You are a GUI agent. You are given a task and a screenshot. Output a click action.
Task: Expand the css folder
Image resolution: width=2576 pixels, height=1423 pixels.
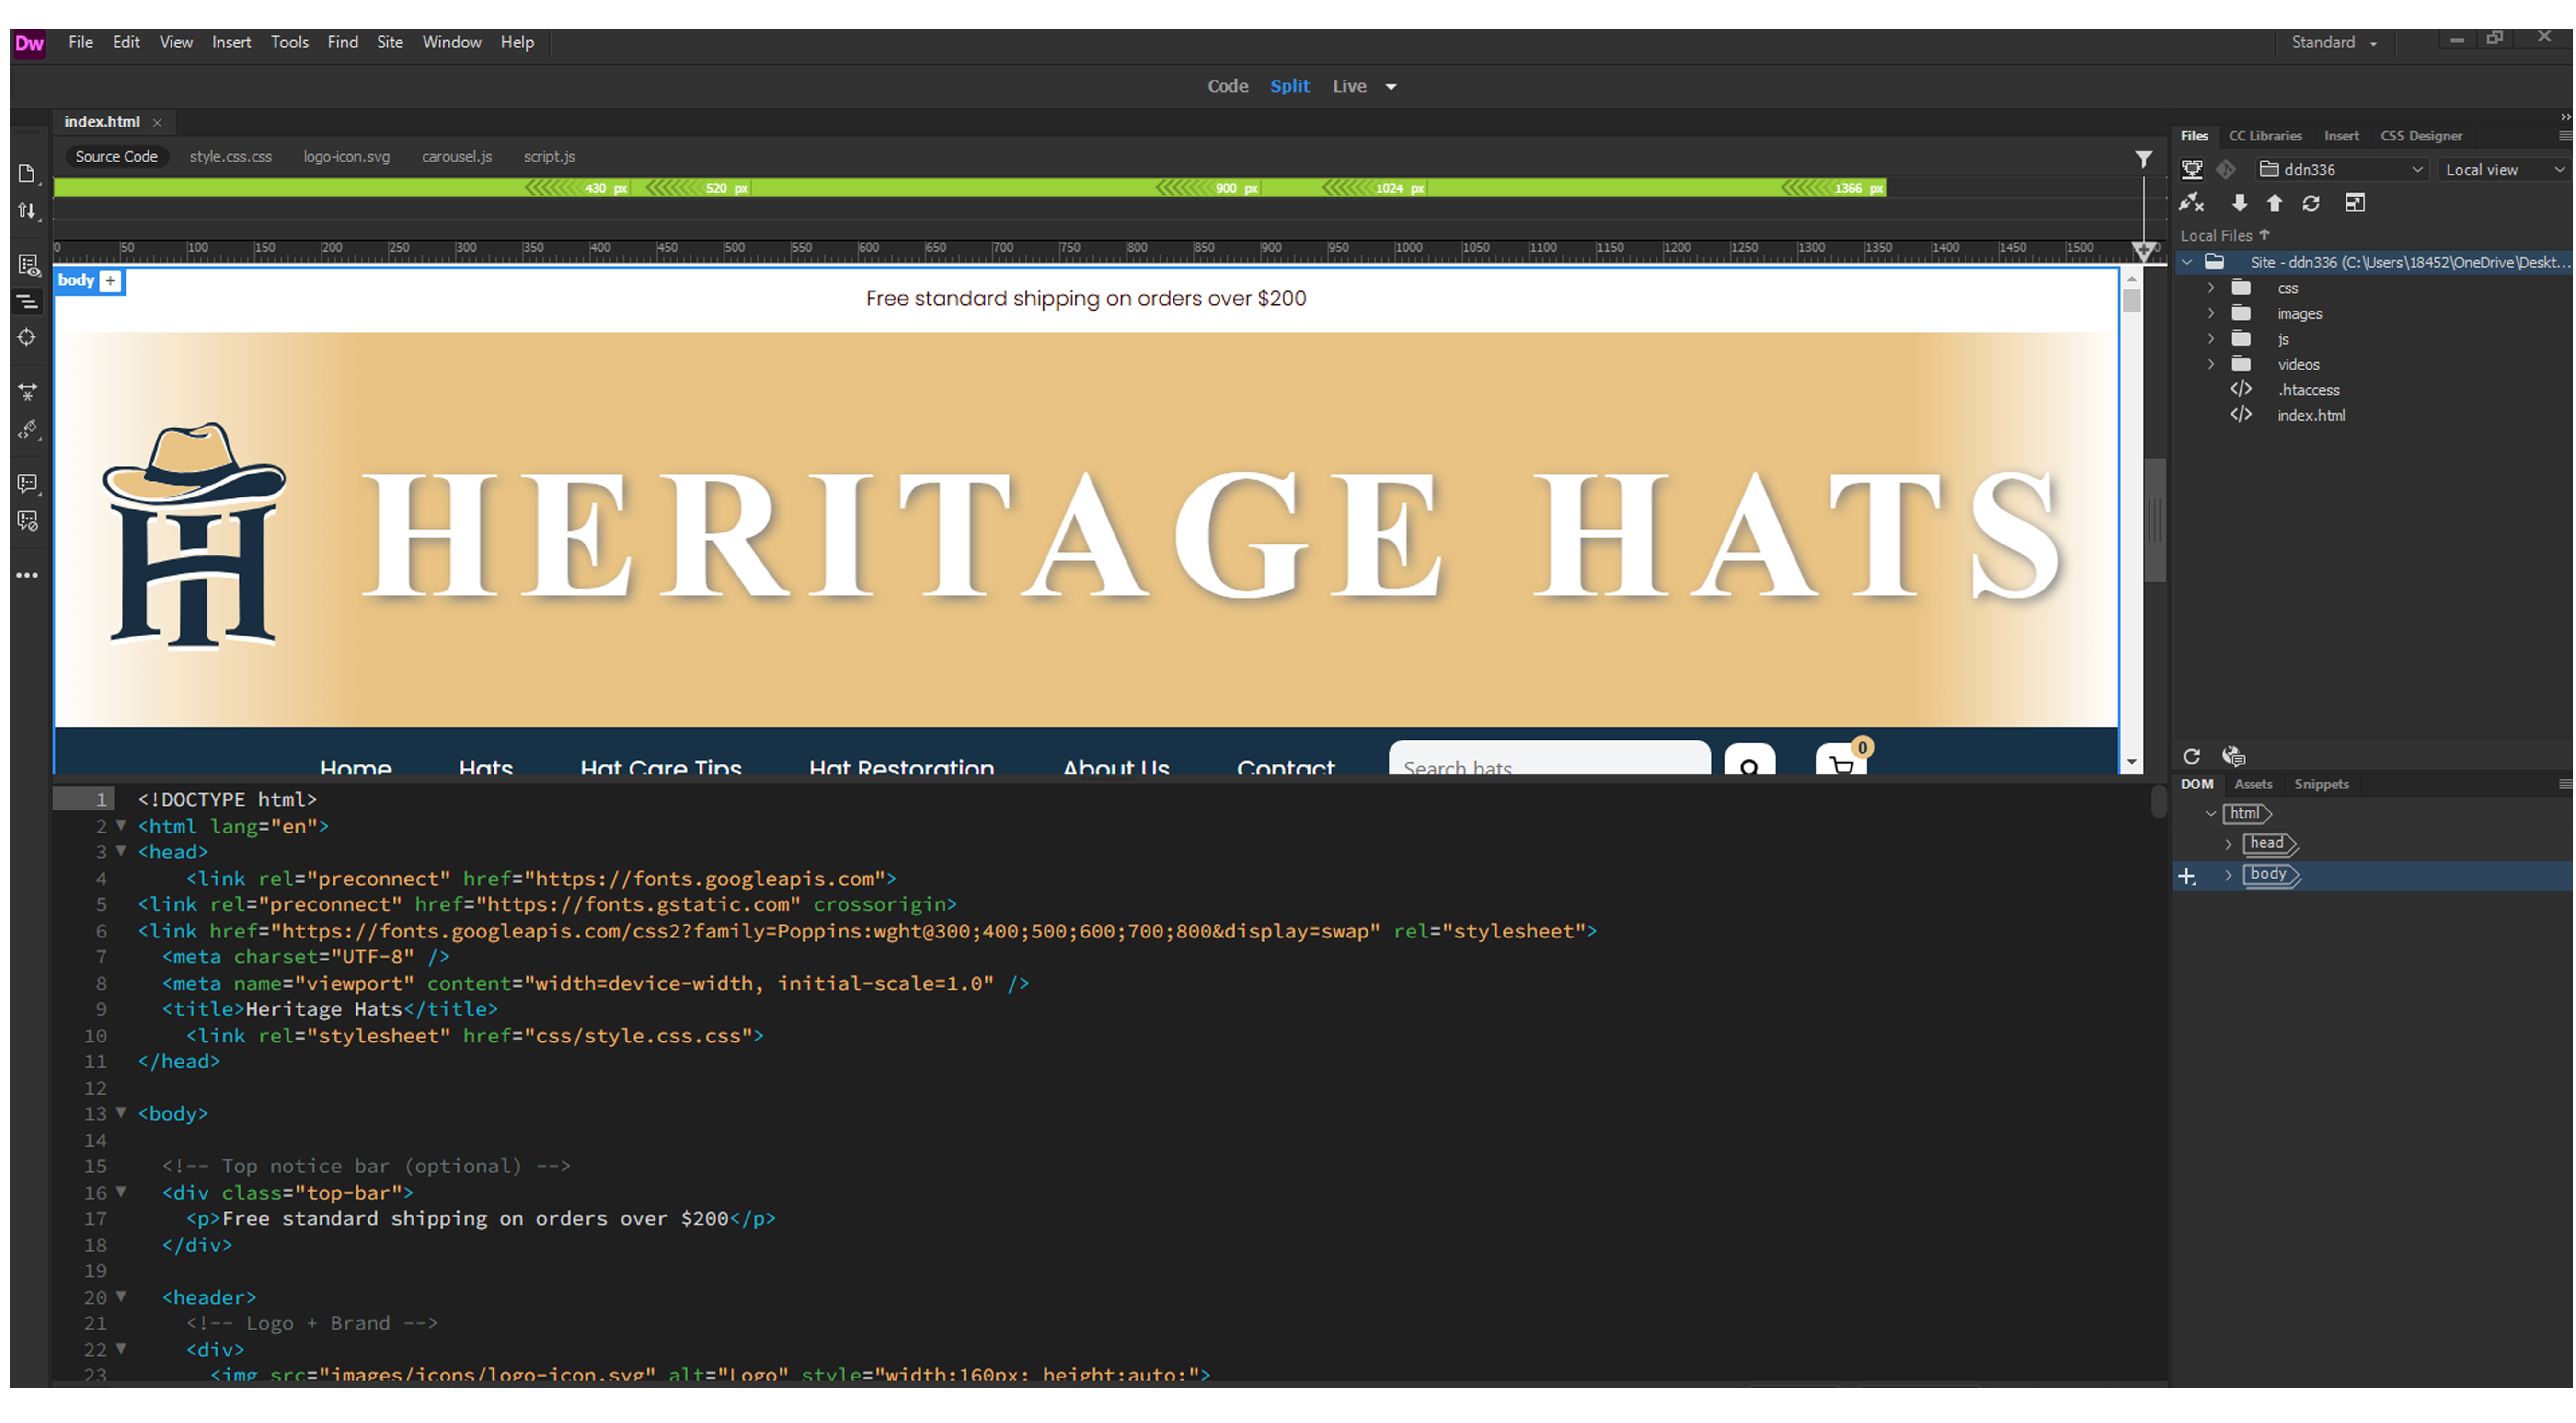[x=2211, y=288]
